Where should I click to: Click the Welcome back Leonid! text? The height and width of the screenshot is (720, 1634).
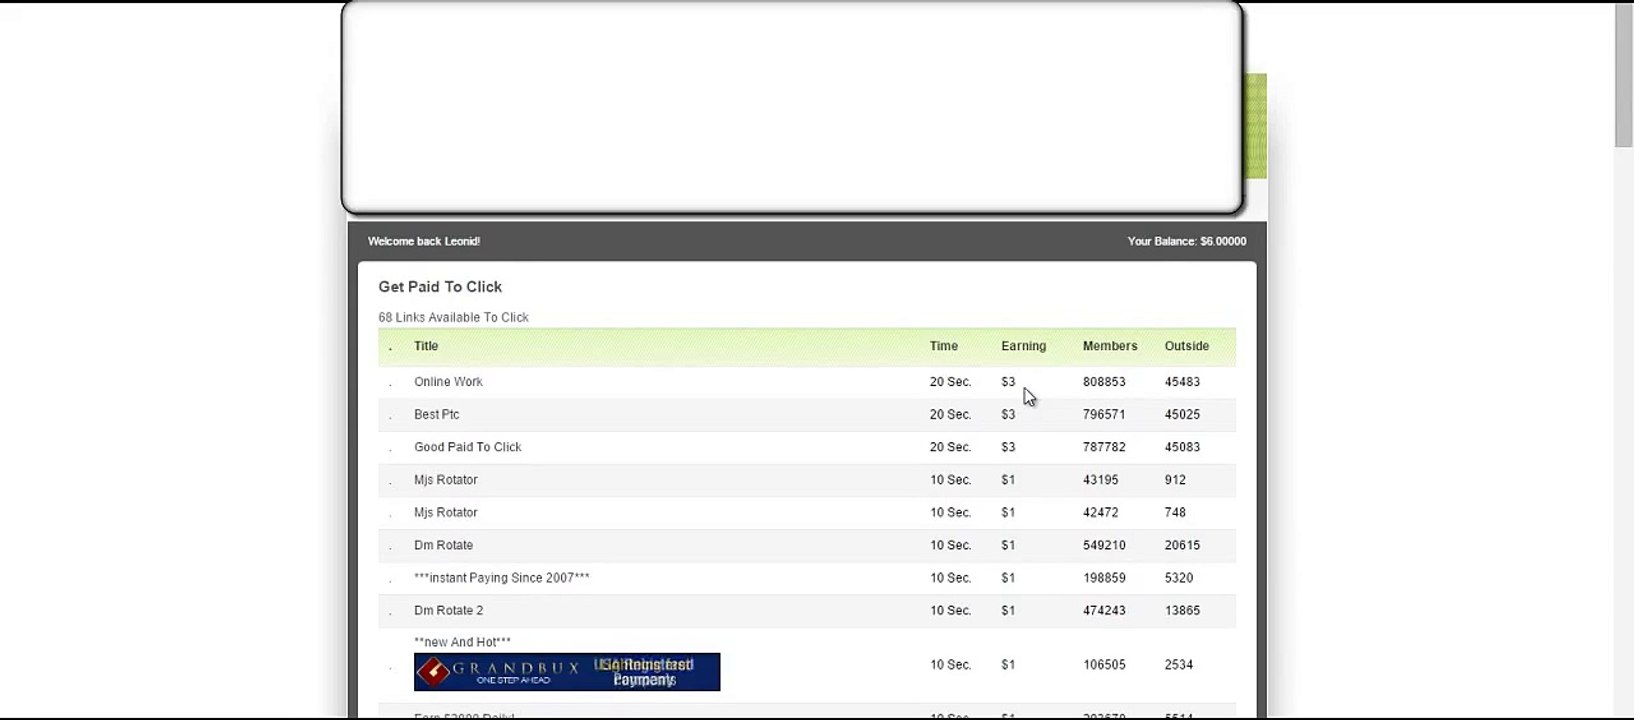(x=424, y=241)
